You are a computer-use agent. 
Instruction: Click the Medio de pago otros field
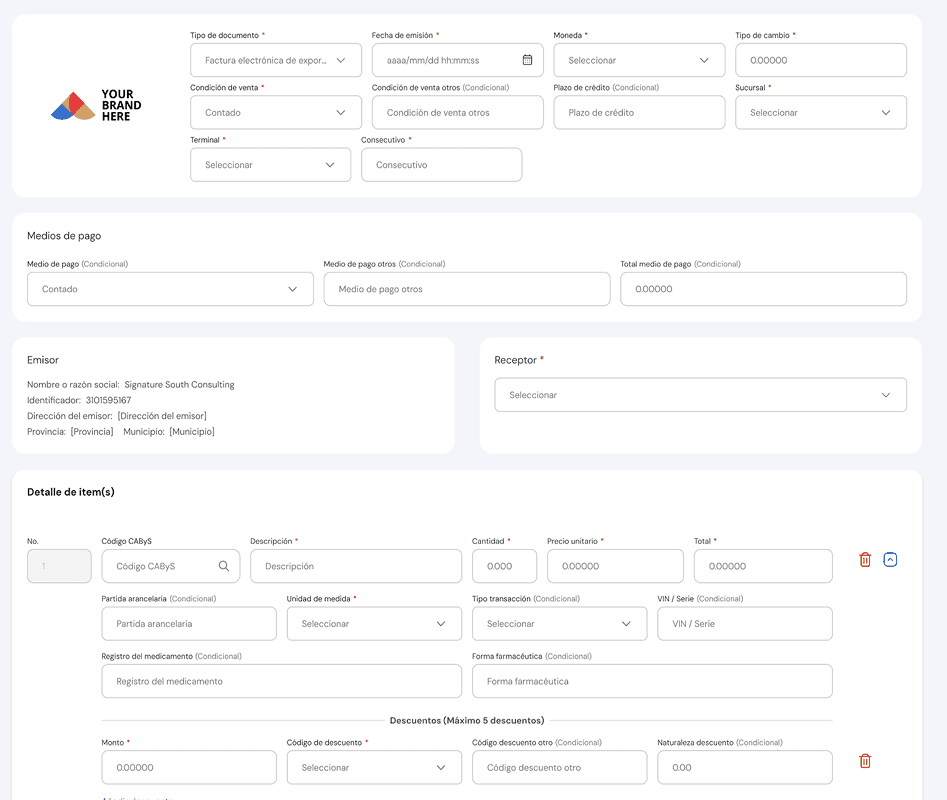tap(467, 289)
